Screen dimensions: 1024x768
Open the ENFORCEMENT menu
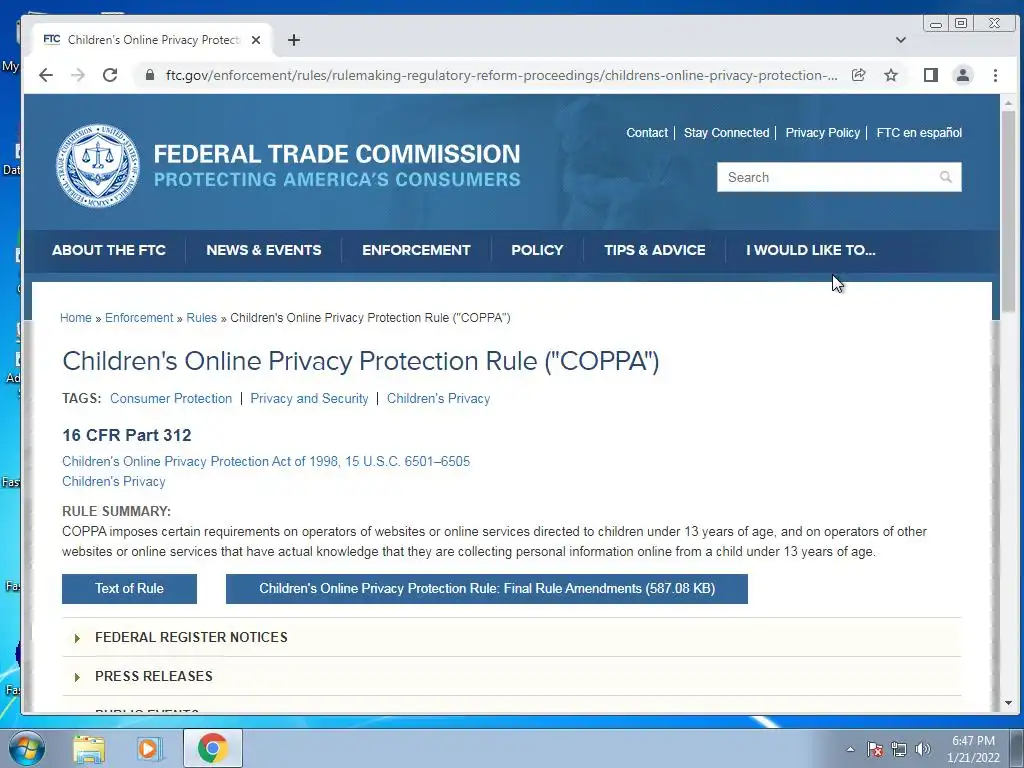[416, 250]
